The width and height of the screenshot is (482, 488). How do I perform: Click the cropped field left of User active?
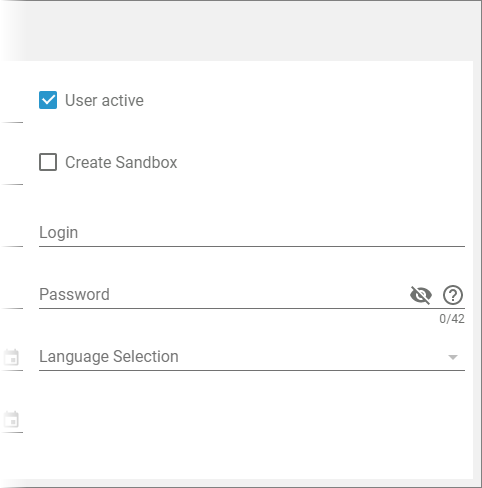[12, 112]
